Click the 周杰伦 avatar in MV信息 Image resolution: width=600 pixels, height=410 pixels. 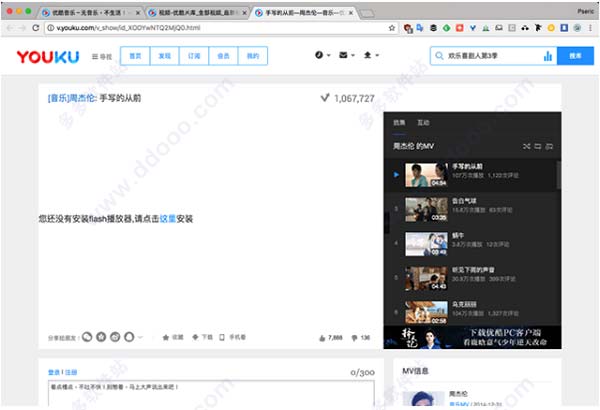point(423,399)
